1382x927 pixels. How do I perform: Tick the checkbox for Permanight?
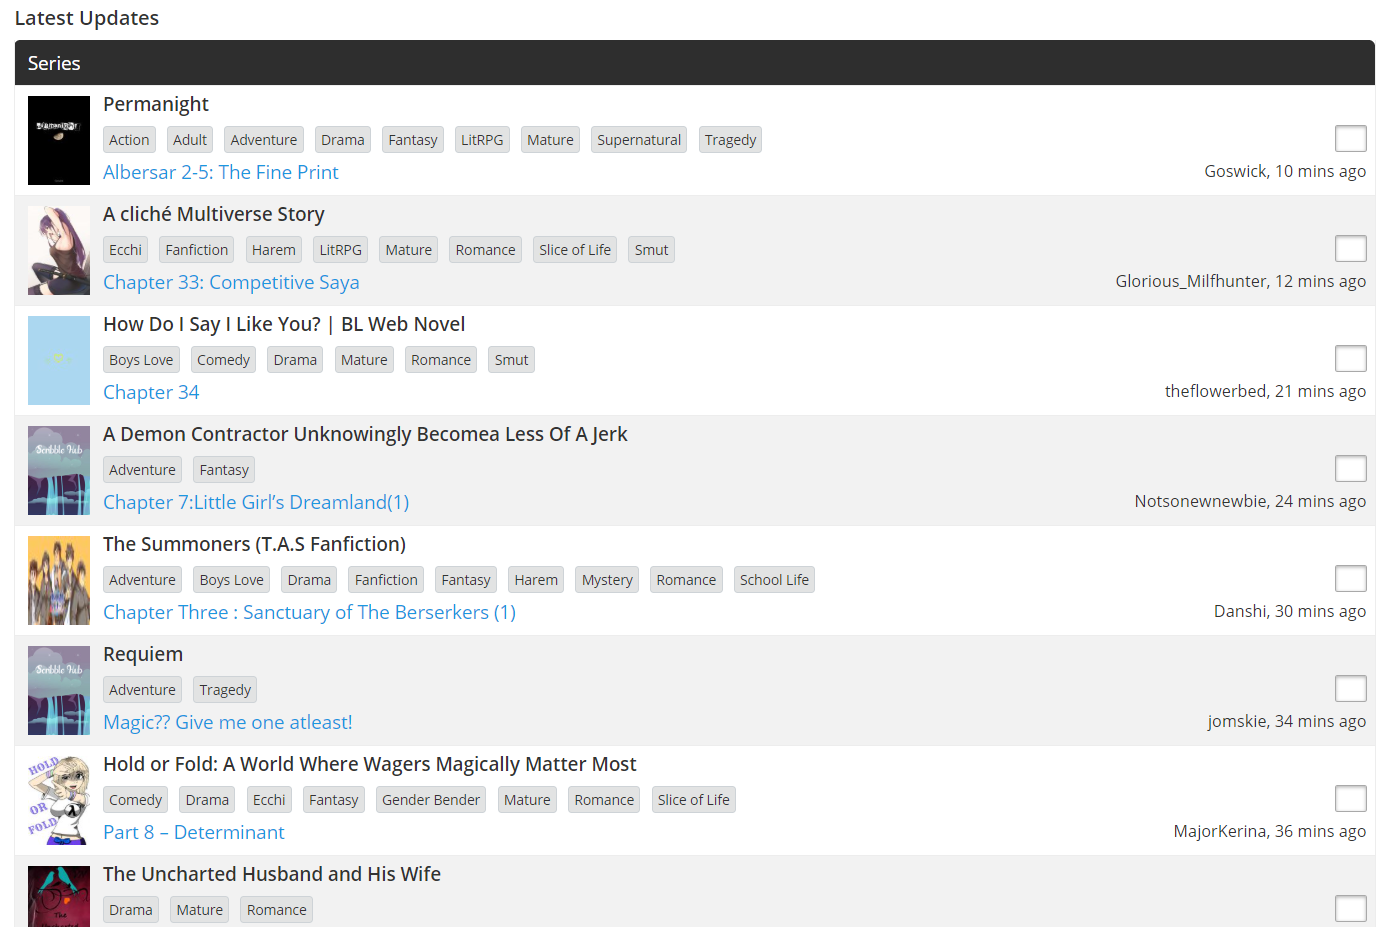(x=1350, y=139)
